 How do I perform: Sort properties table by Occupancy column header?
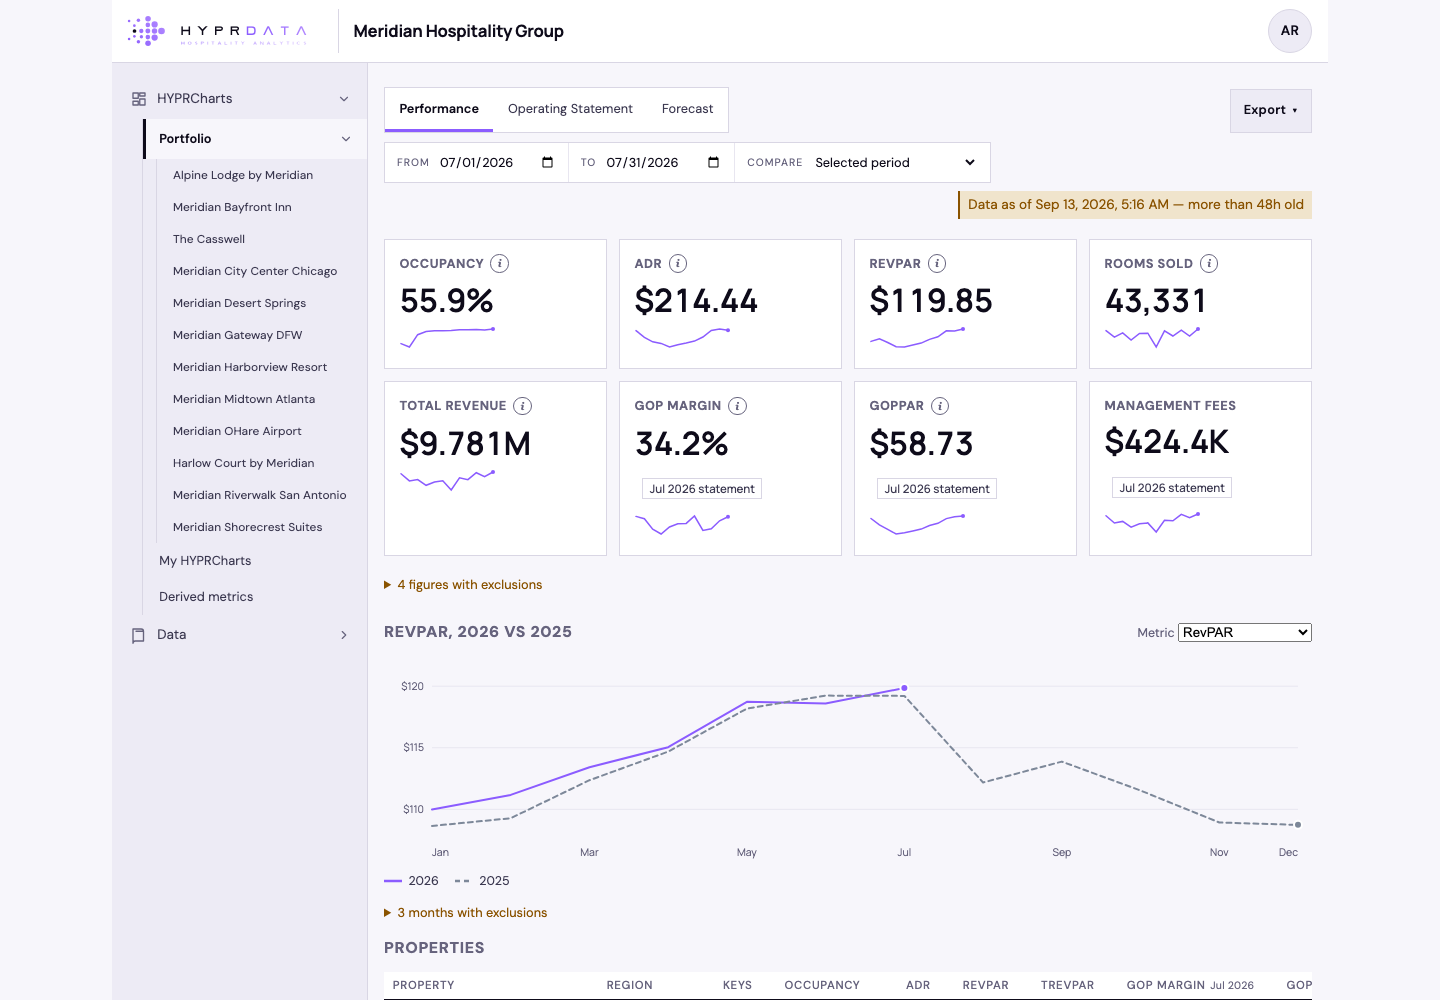click(x=822, y=985)
